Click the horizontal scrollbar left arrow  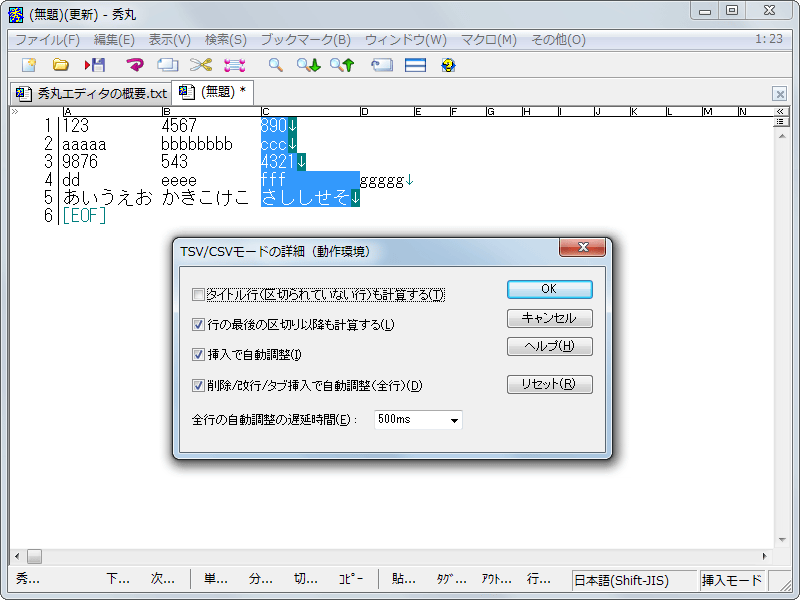coord(17,556)
